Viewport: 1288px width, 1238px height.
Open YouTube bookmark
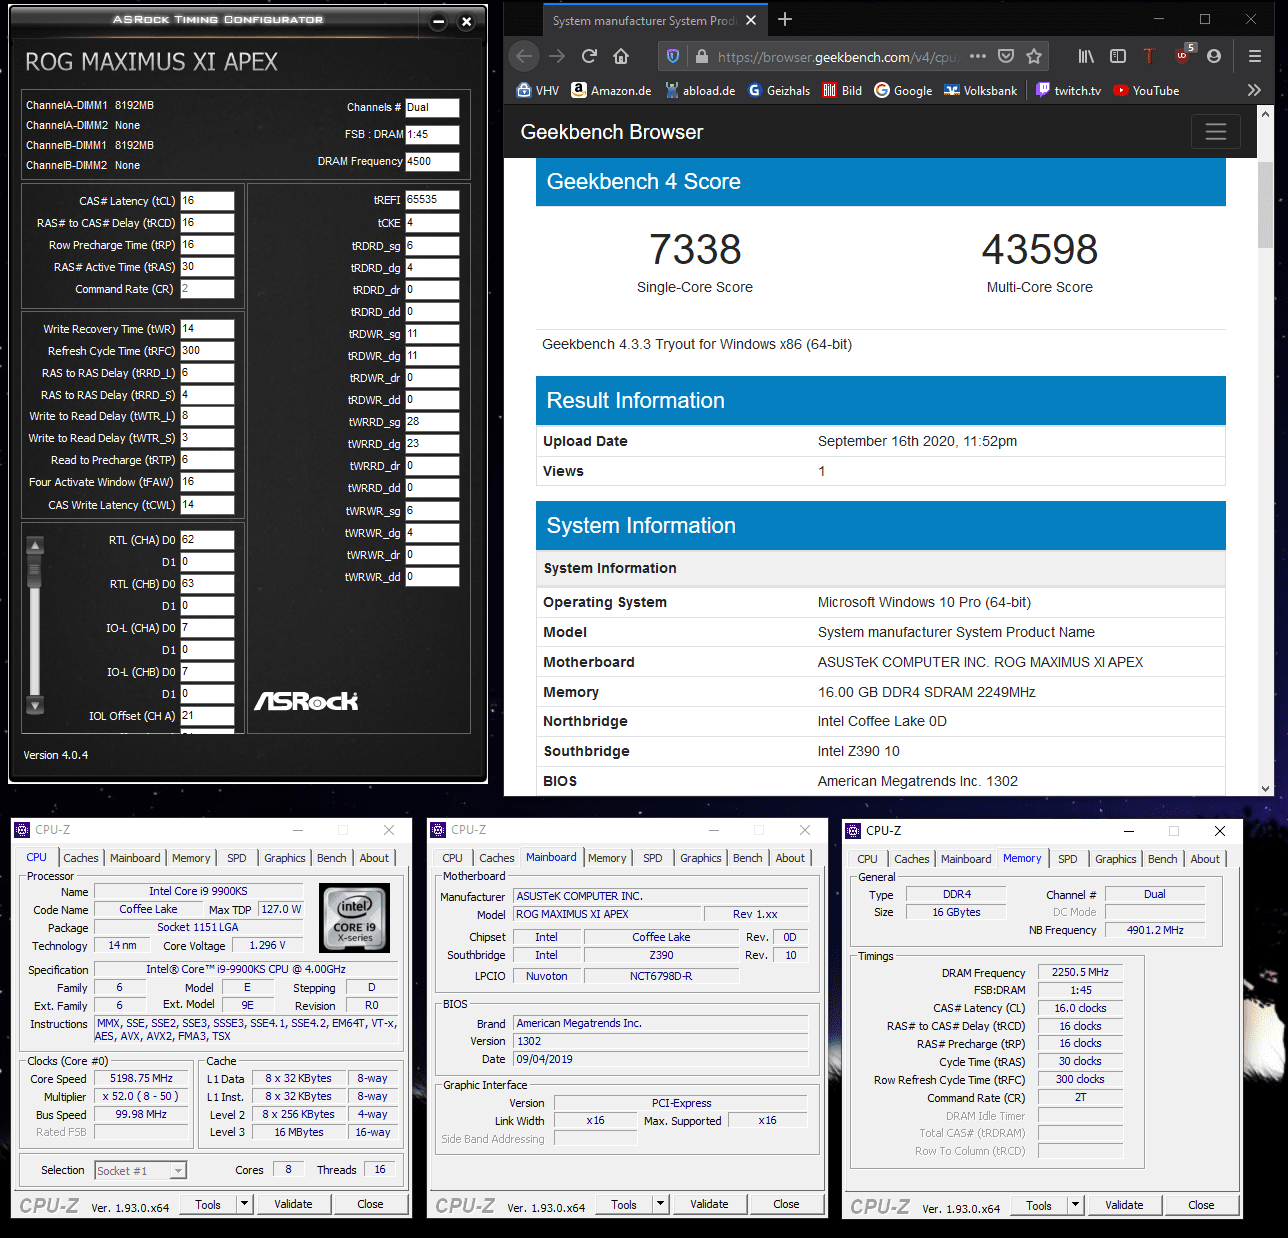(x=1146, y=90)
